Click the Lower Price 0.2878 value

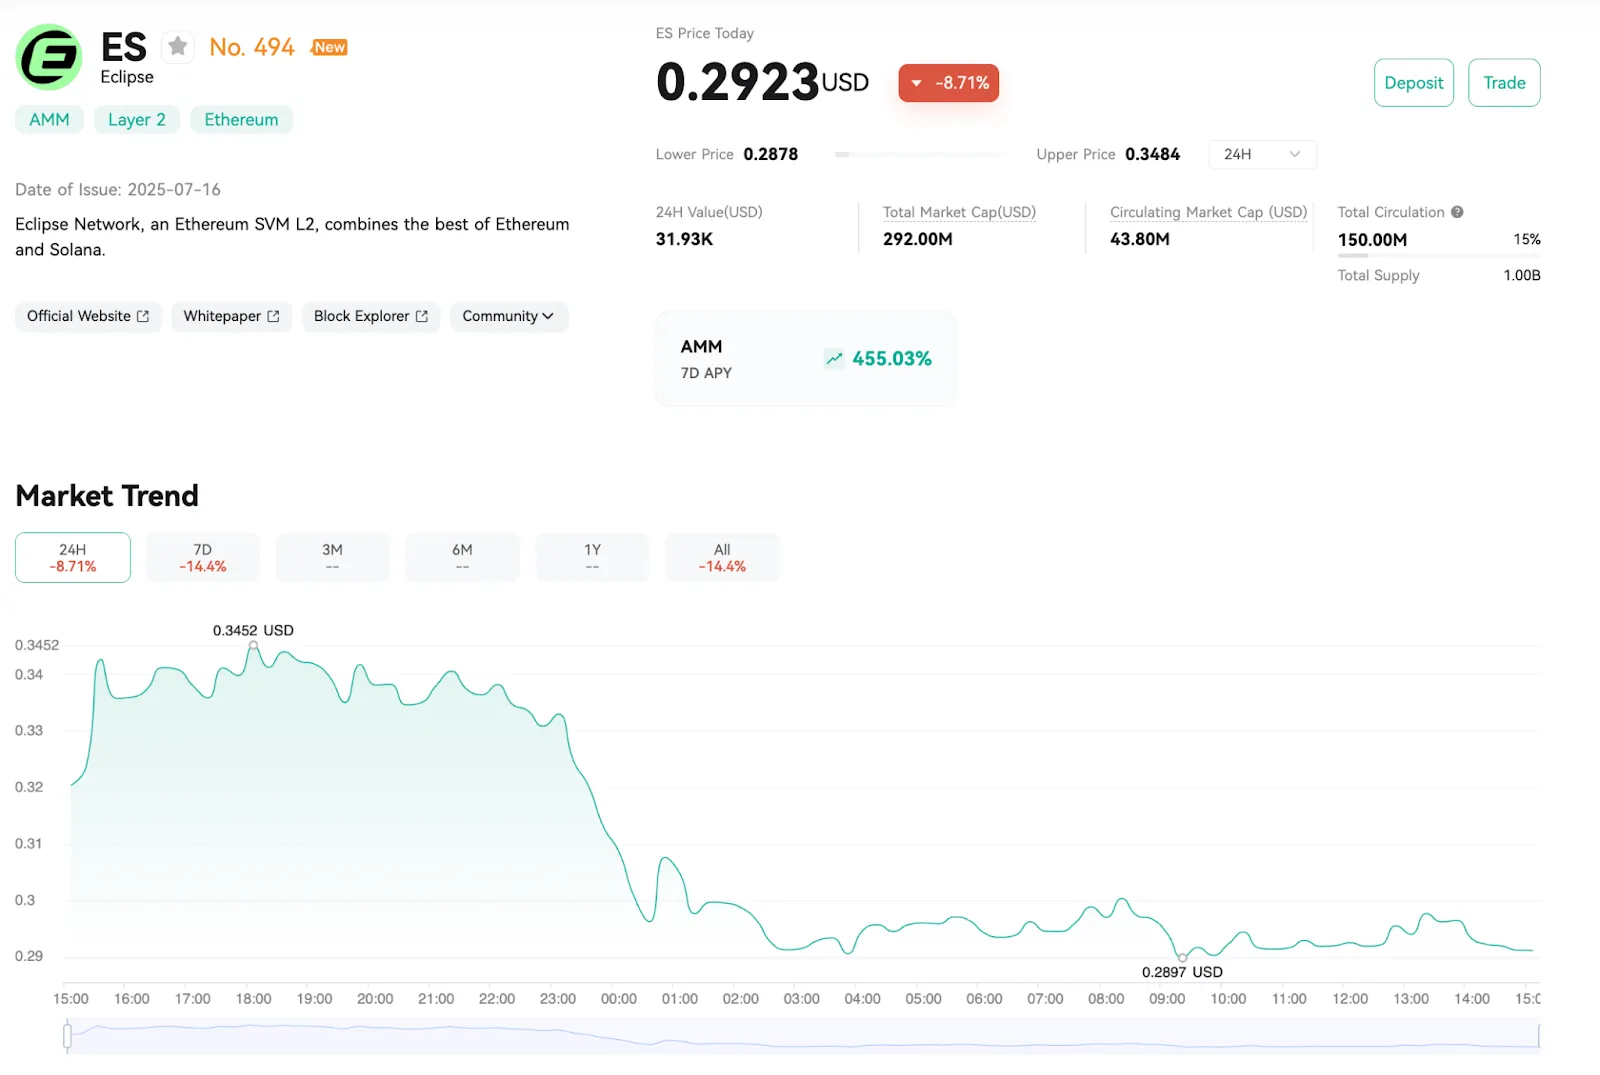(x=770, y=154)
